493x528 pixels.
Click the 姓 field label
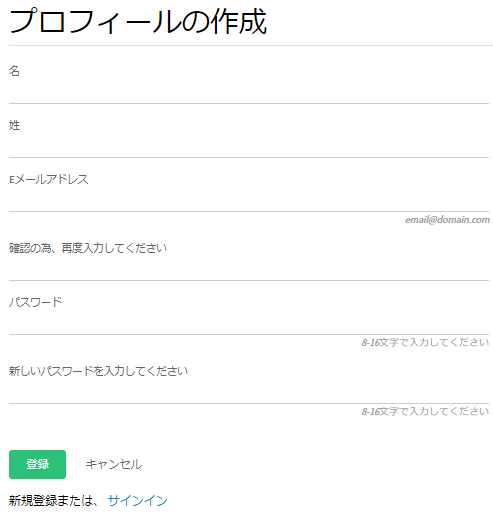14,125
